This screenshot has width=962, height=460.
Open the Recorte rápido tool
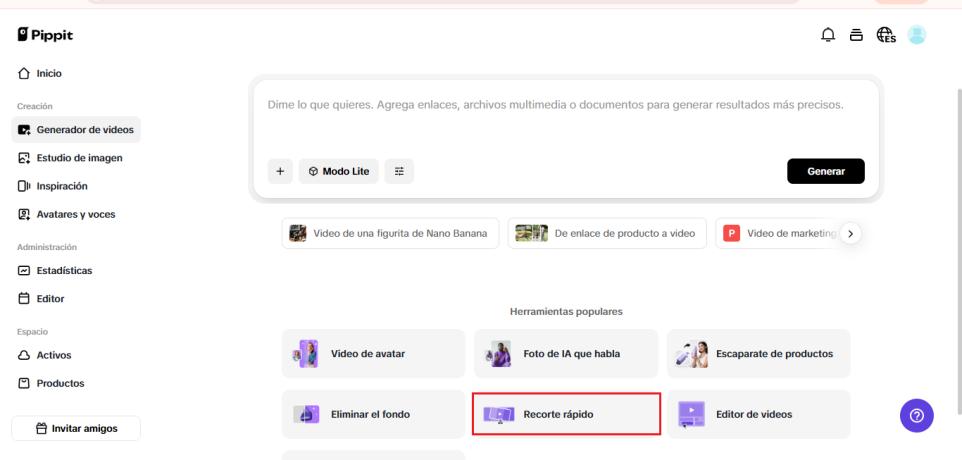click(x=566, y=414)
